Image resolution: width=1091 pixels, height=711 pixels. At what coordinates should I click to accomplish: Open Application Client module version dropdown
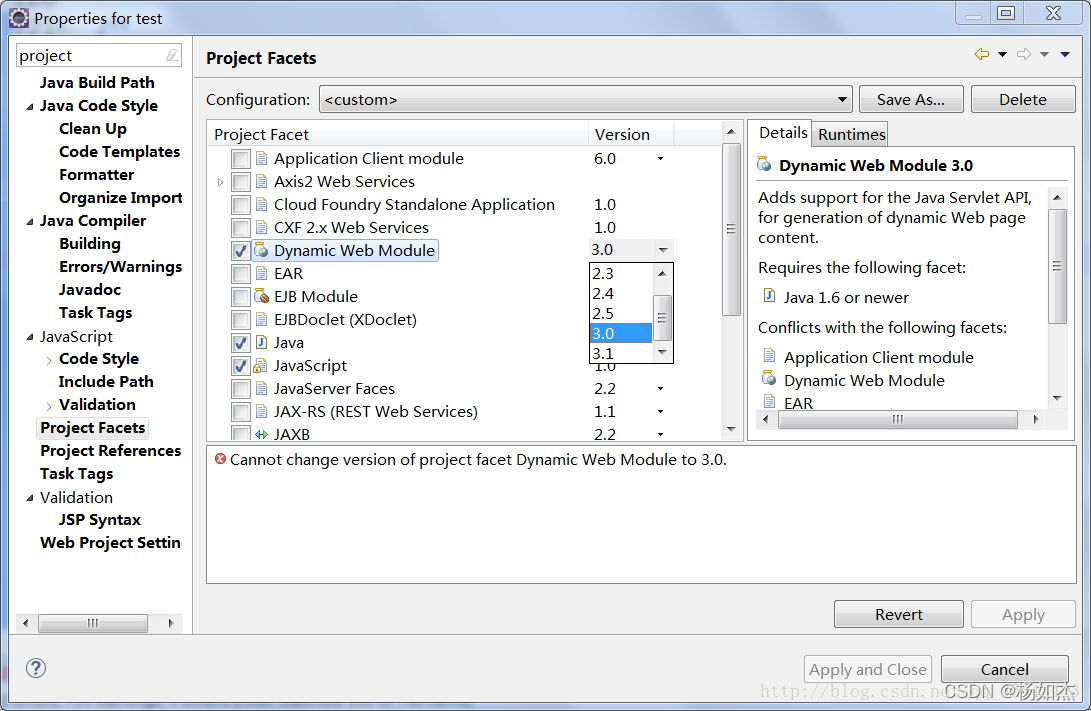(x=660, y=159)
